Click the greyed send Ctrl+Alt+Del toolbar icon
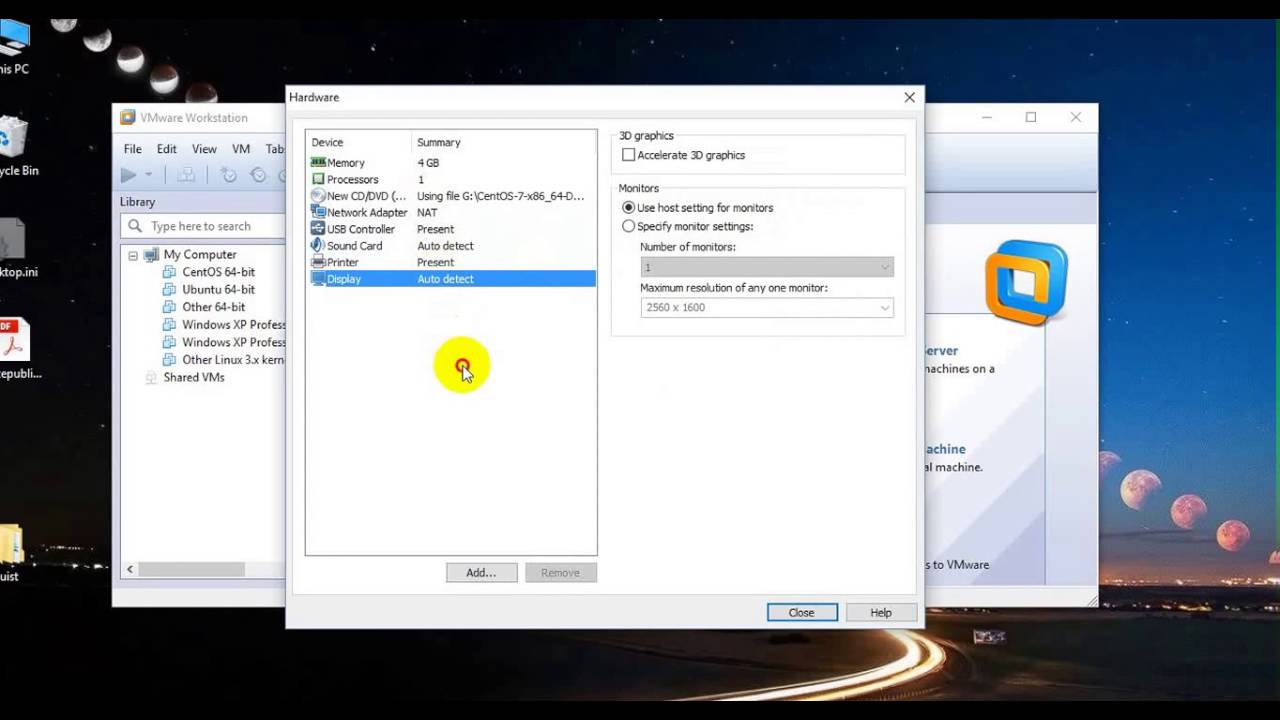The width and height of the screenshot is (1280, 720). click(186, 175)
